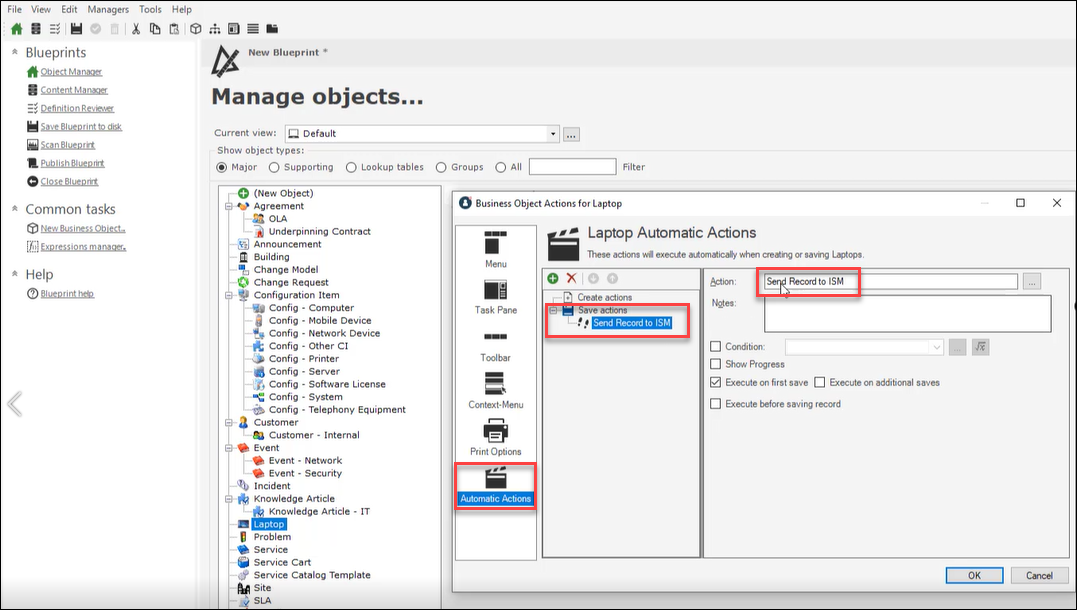Open the Context-Menu actions section

[495, 391]
